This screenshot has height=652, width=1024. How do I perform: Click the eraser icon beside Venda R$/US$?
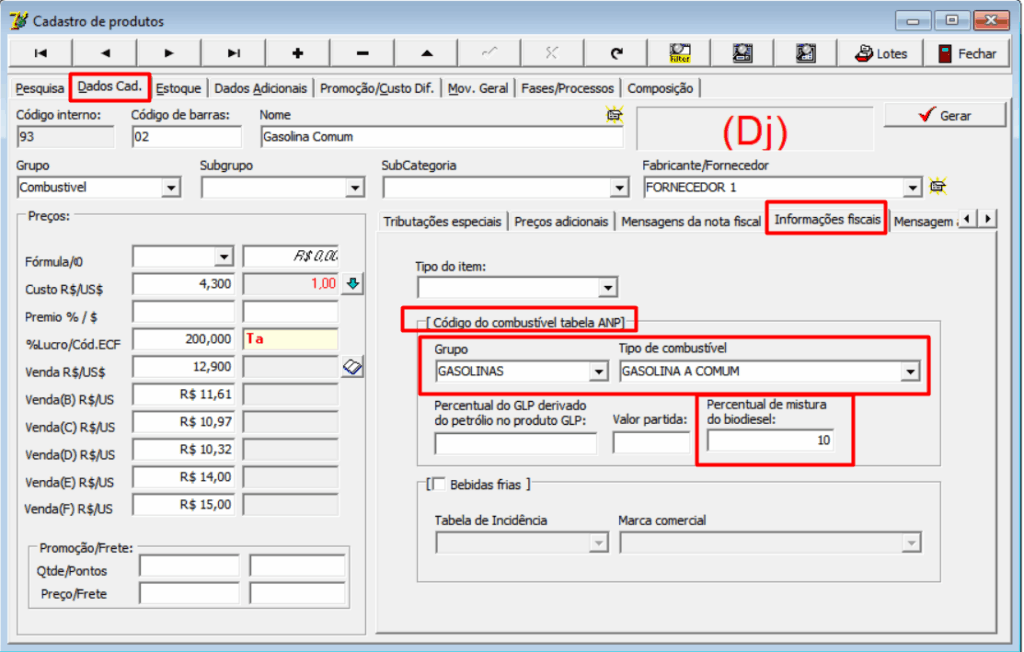(351, 367)
